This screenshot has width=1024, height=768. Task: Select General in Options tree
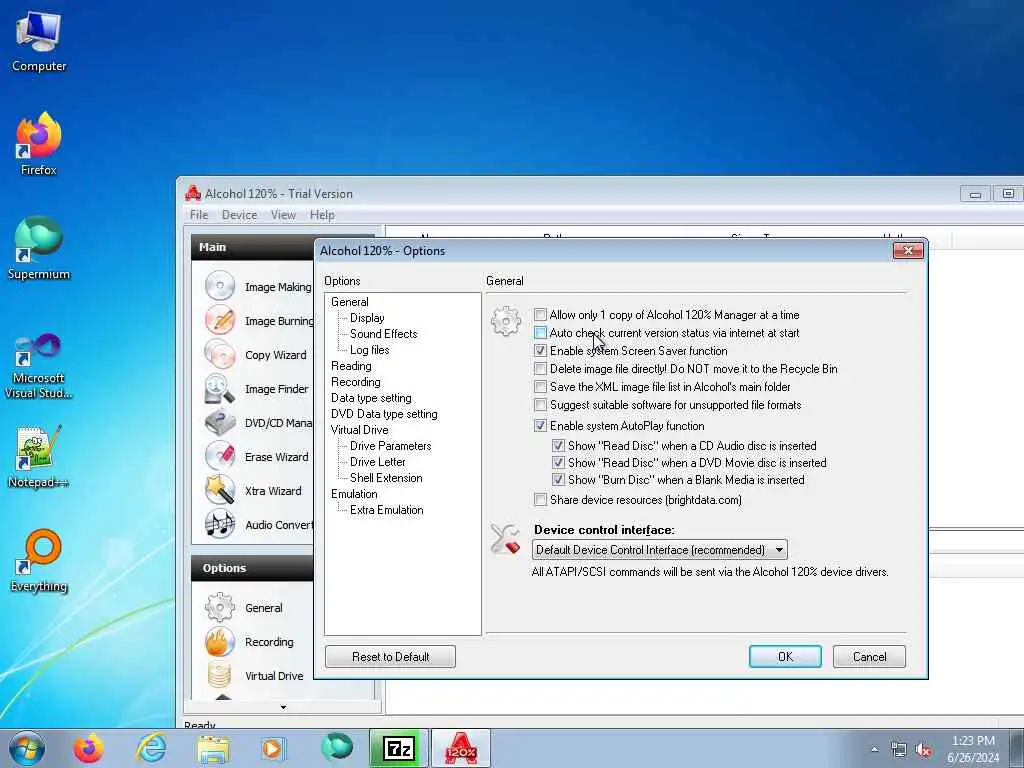[349, 302]
